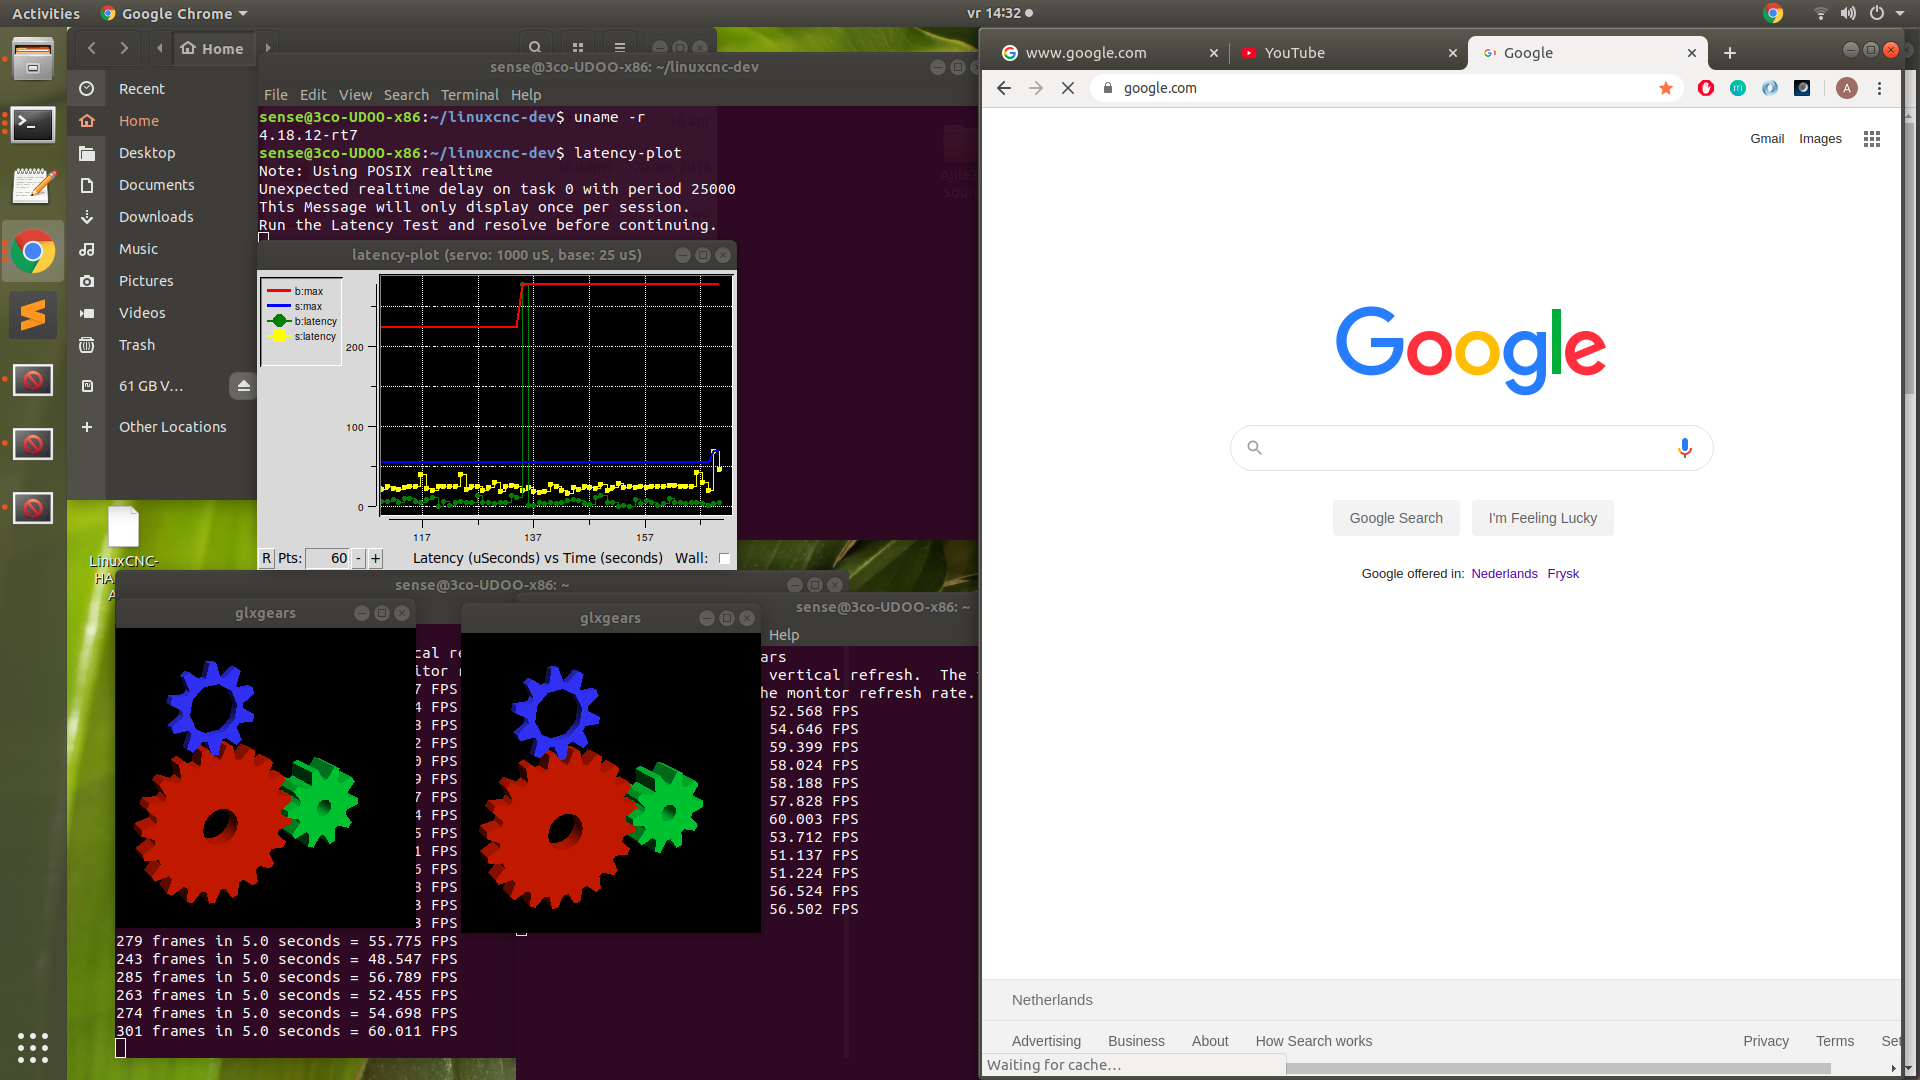Open the Google apps grid
This screenshot has width=1920, height=1080.
(x=1872, y=139)
